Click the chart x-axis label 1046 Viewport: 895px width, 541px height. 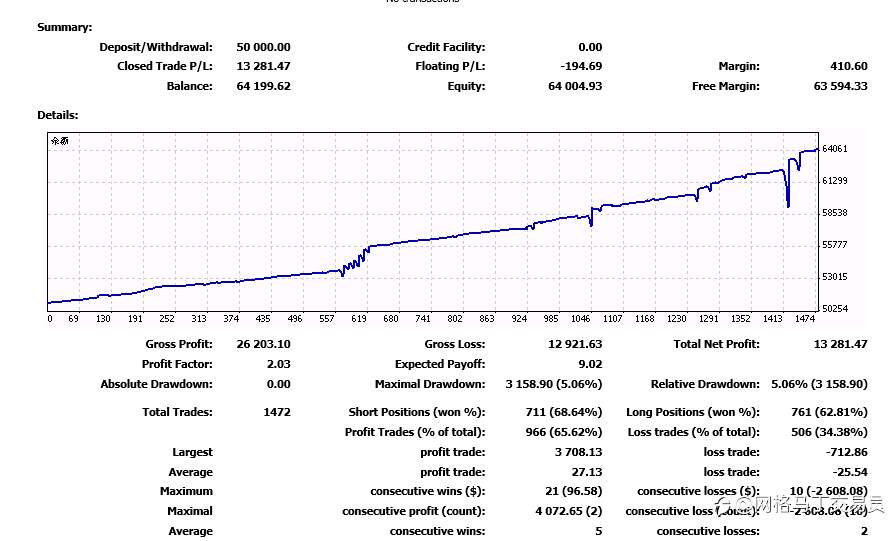[x=580, y=318]
